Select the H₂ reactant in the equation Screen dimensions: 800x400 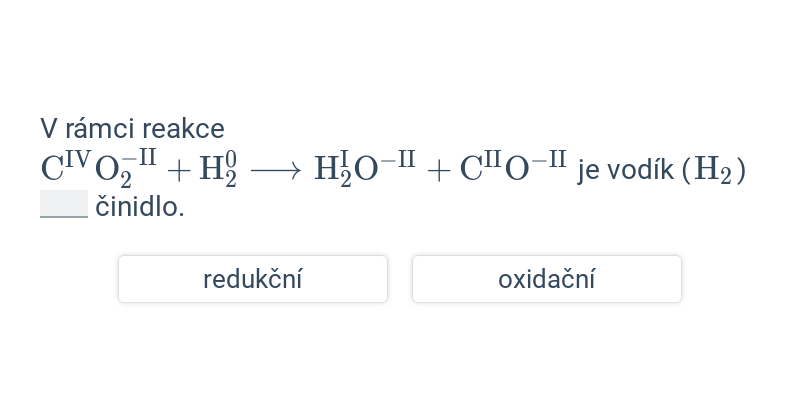pos(218,169)
